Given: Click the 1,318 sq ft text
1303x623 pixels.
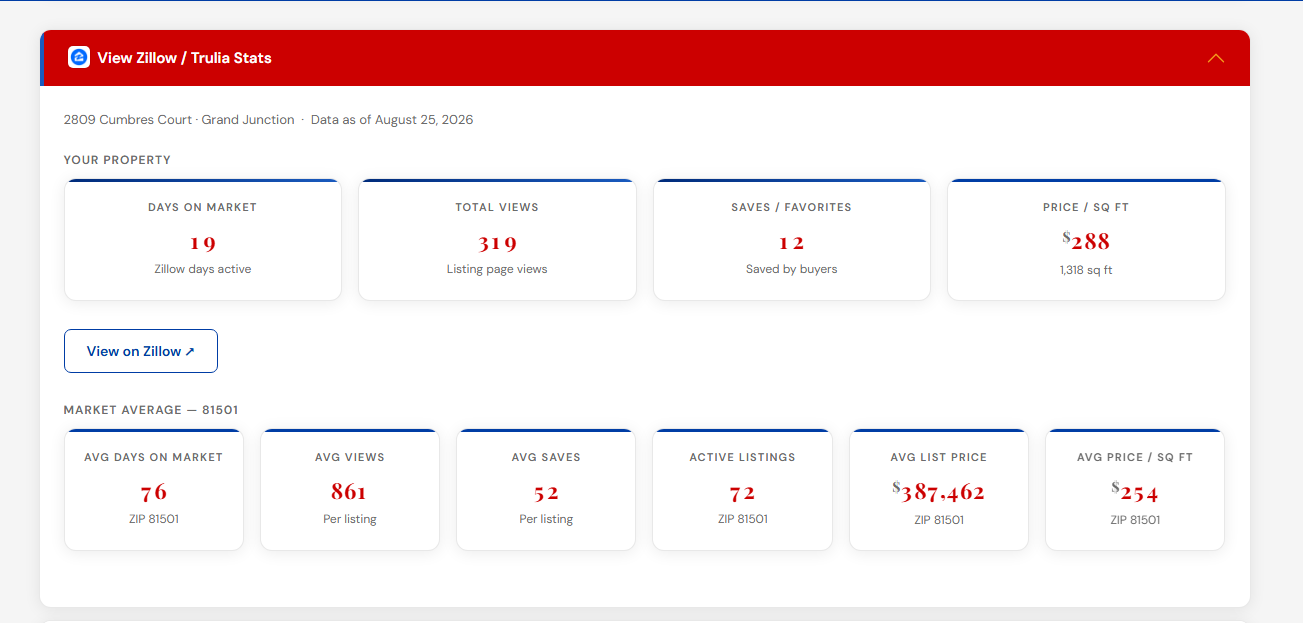Looking at the screenshot, I should click(x=1086, y=270).
